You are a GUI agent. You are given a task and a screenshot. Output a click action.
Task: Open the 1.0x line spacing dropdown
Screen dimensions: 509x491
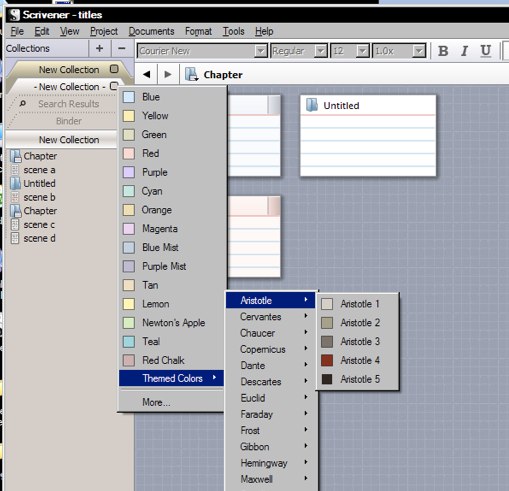point(418,51)
